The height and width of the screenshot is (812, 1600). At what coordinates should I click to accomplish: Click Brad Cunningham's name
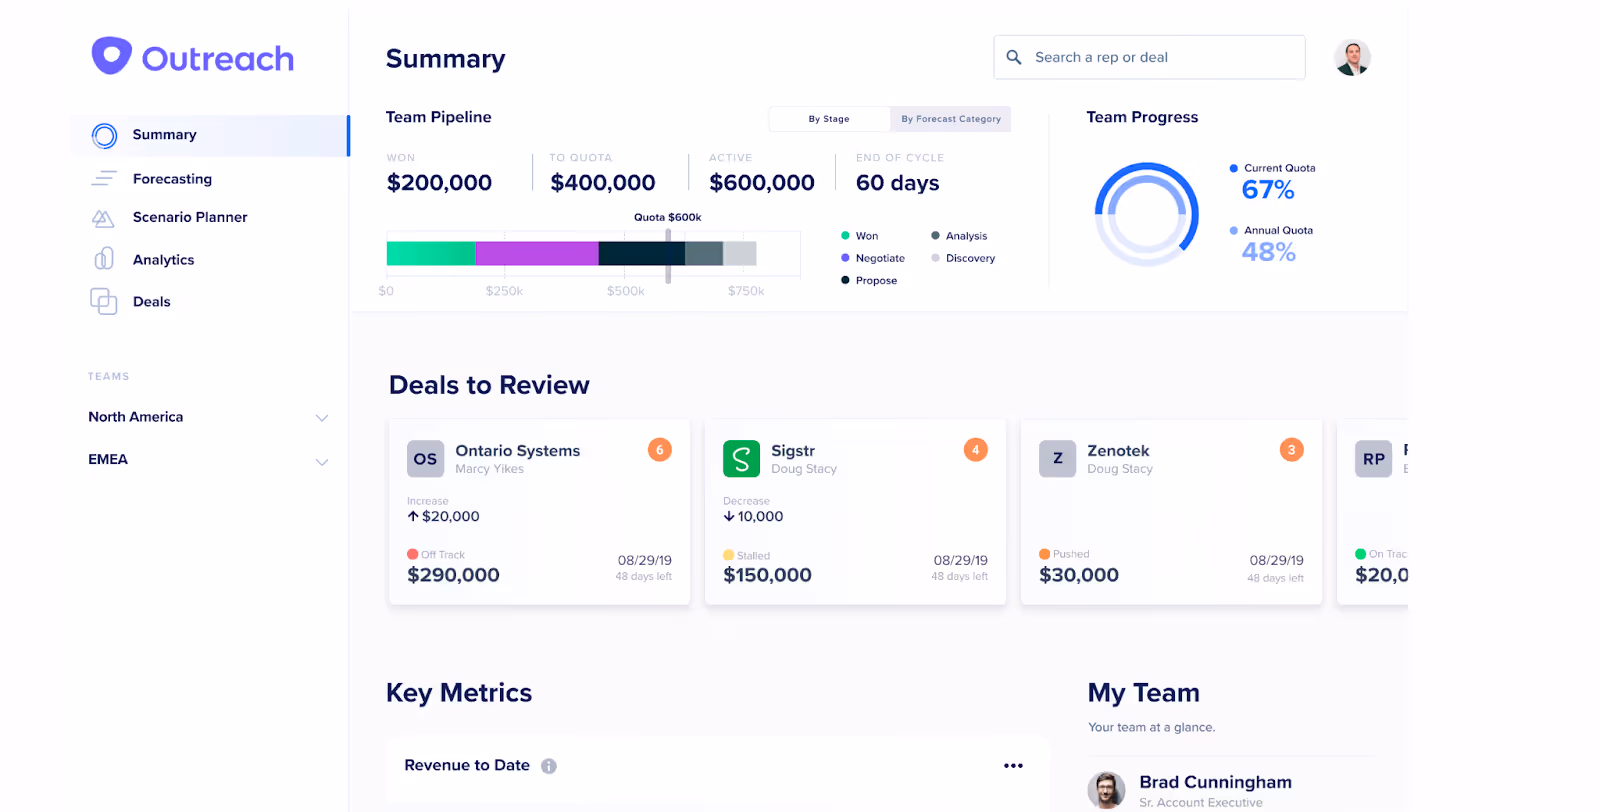(1215, 782)
